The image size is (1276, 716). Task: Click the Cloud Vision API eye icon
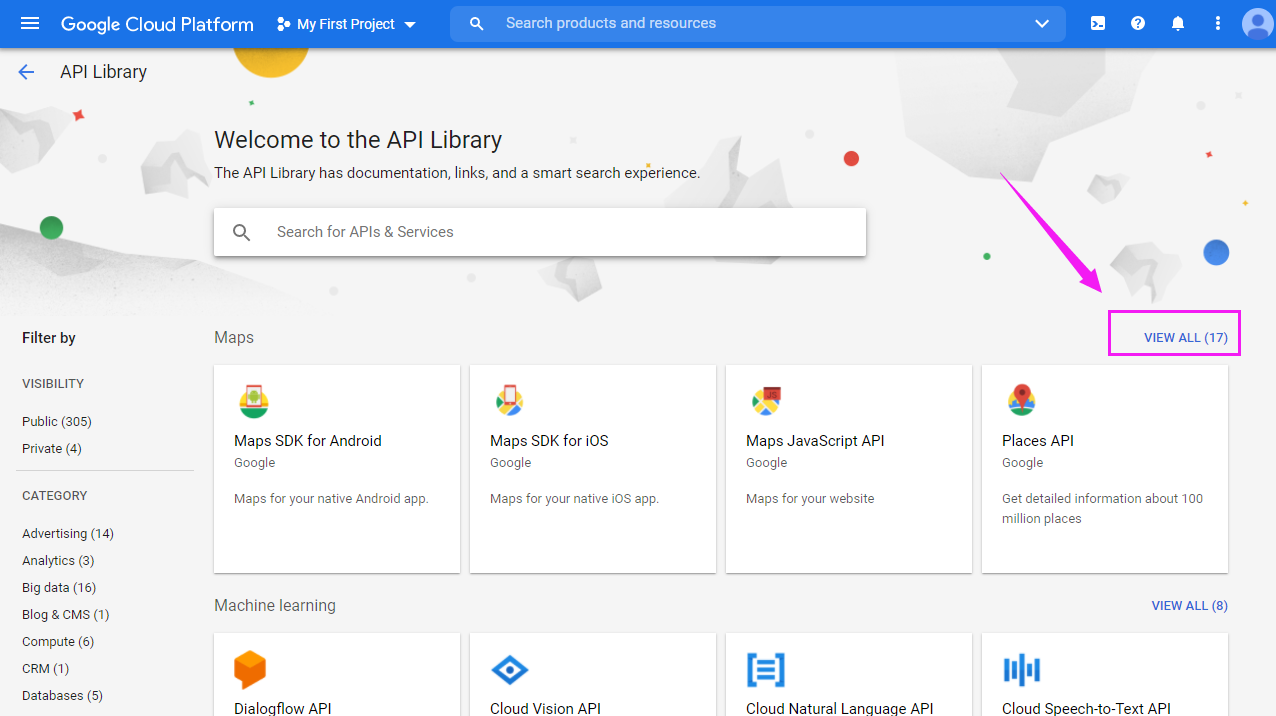510,669
